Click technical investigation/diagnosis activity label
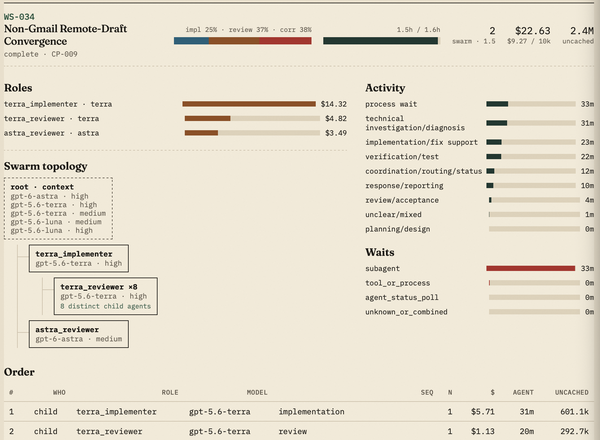 (415, 123)
